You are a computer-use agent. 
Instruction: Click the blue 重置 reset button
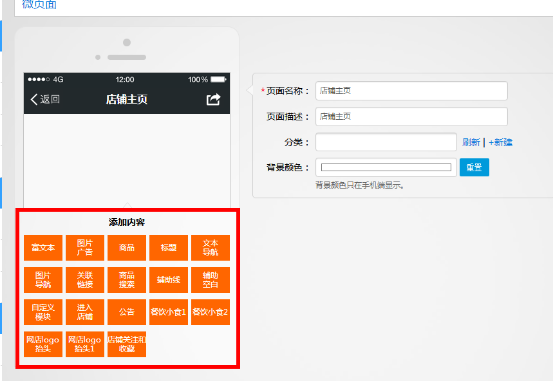coord(474,167)
